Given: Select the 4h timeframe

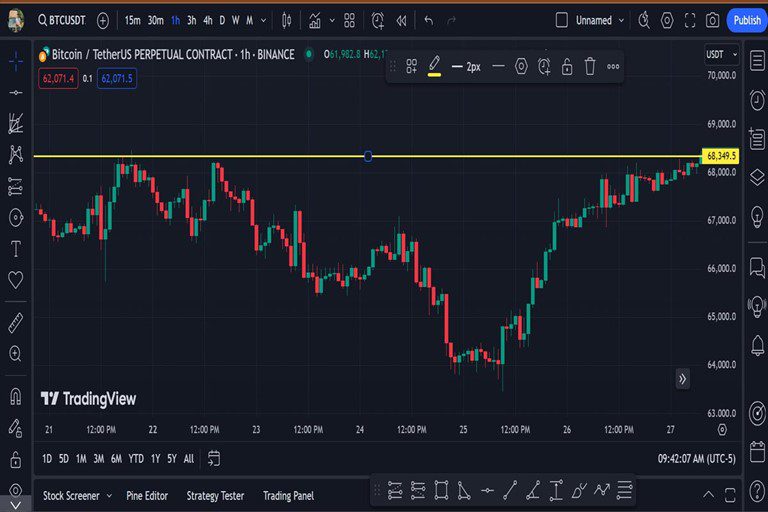Looking at the screenshot, I should point(208,20).
